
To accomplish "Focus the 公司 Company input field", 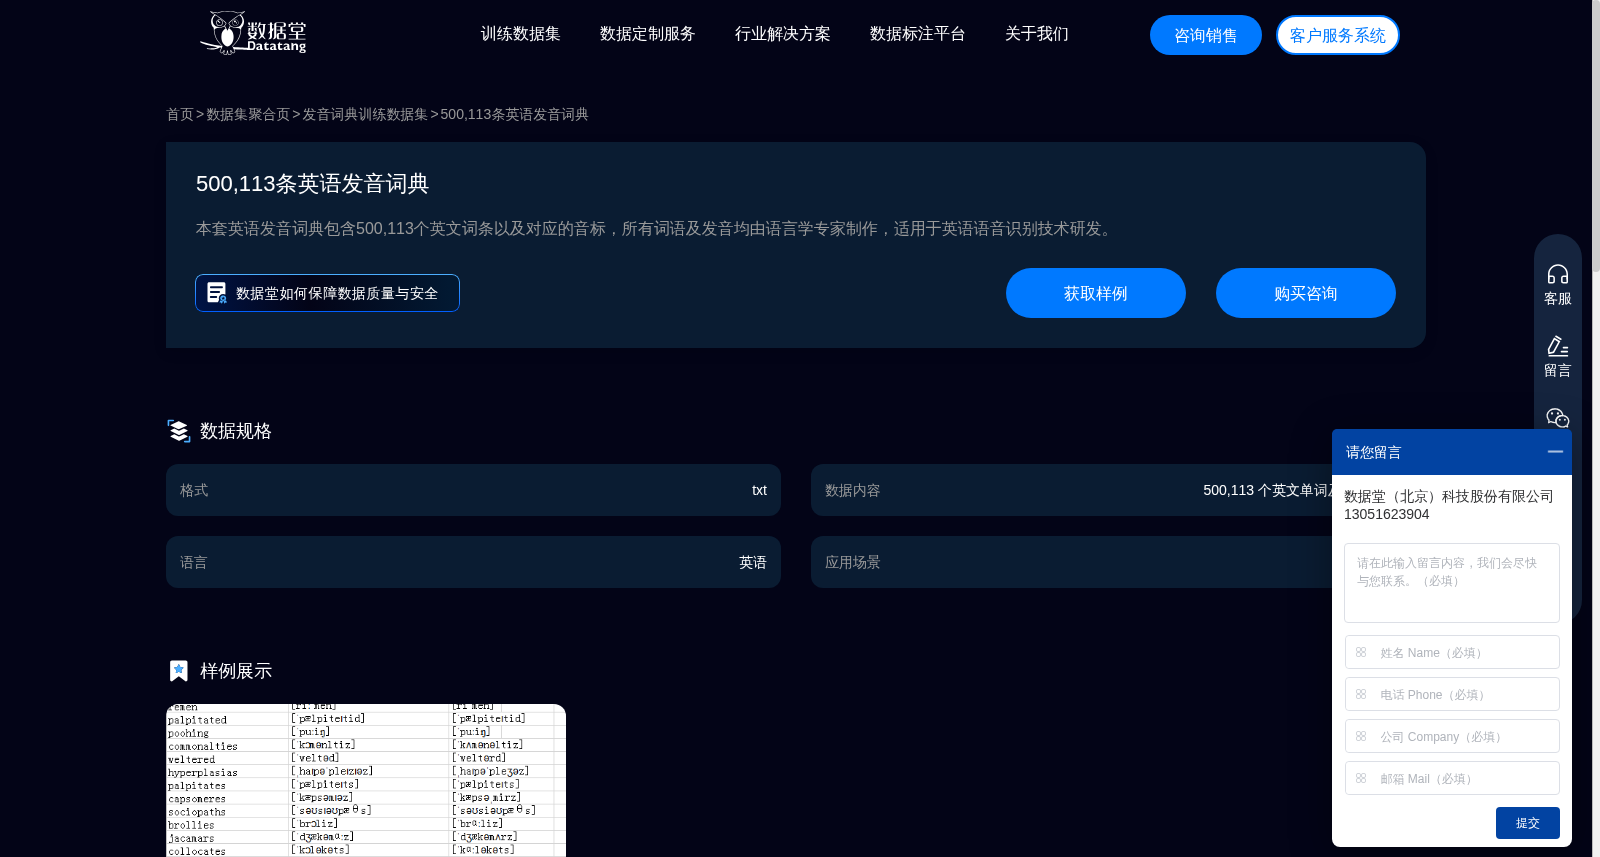I will [1452, 736].
